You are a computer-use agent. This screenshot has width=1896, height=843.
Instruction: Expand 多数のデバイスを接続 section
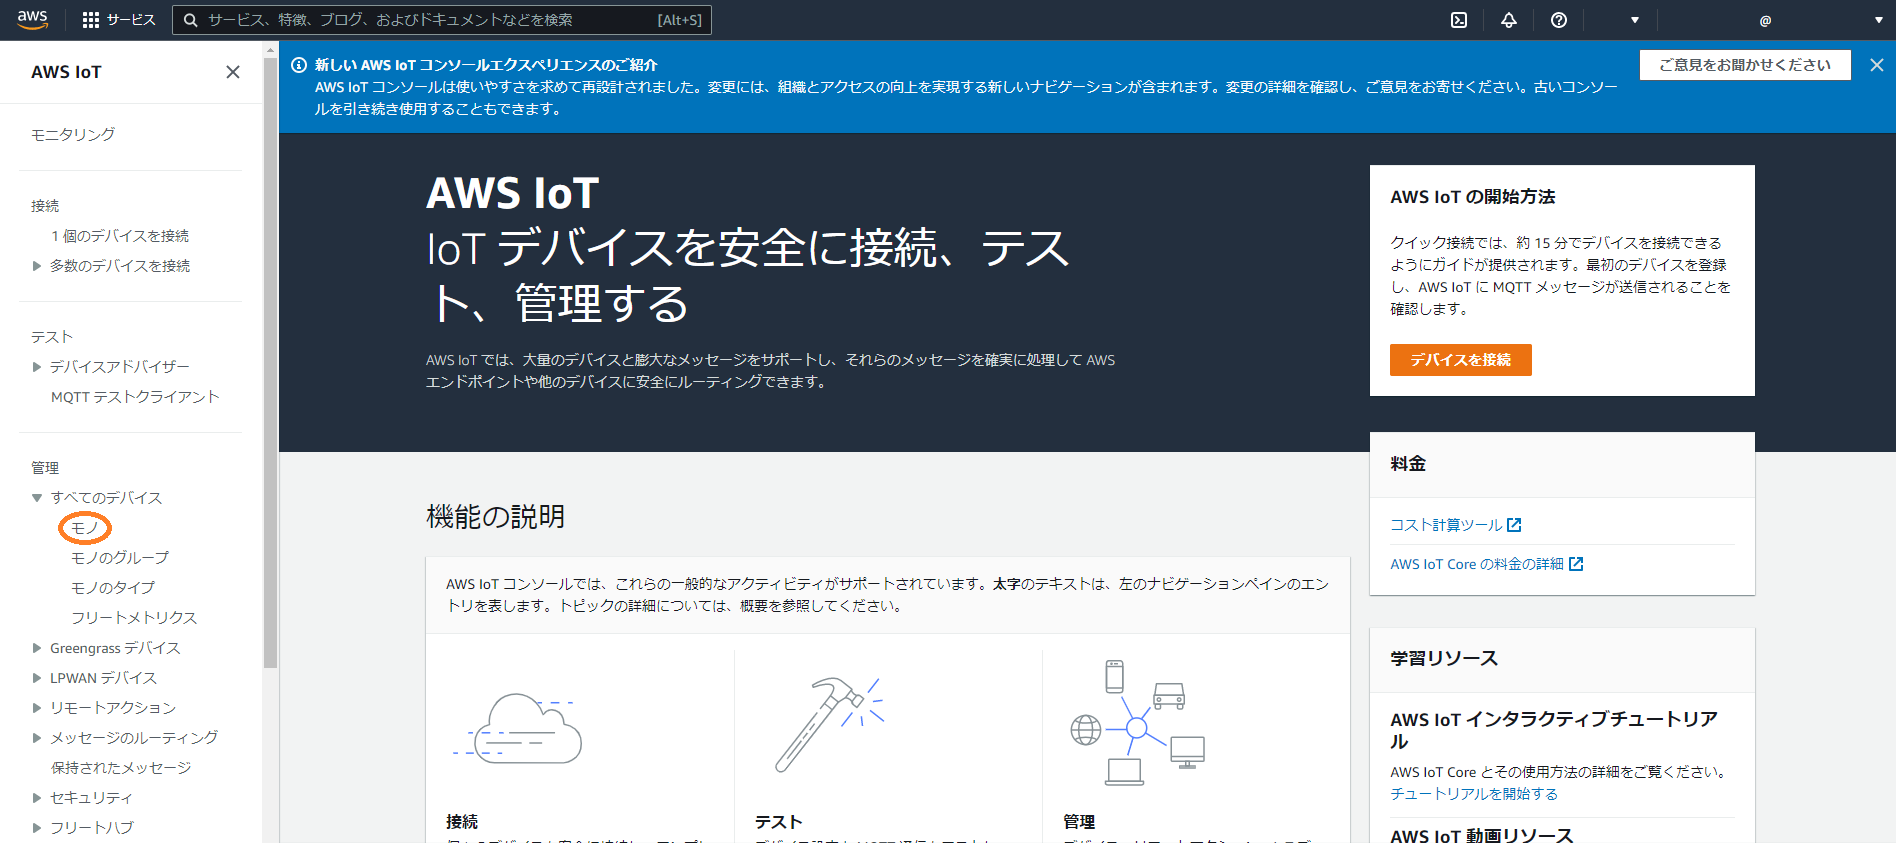click(37, 266)
